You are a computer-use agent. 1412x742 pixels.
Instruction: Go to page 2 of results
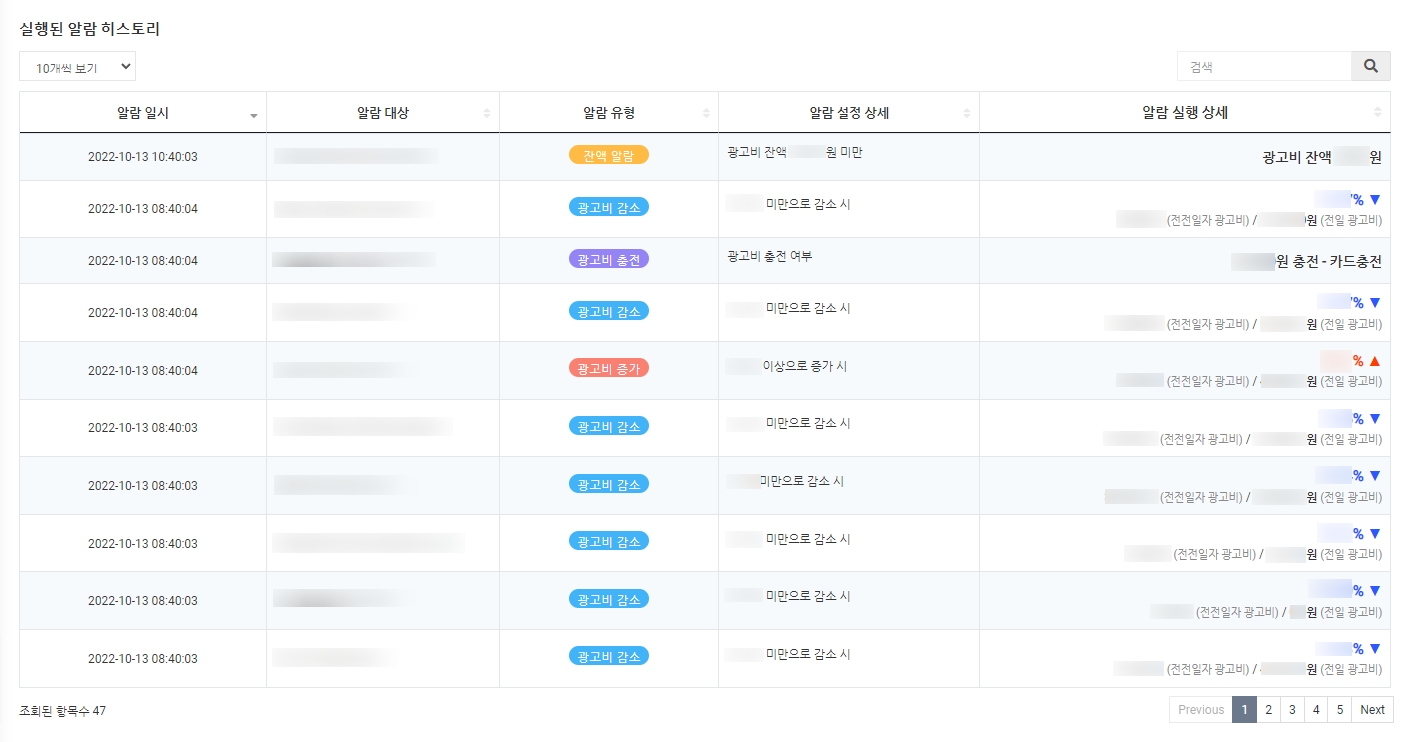coord(1268,710)
